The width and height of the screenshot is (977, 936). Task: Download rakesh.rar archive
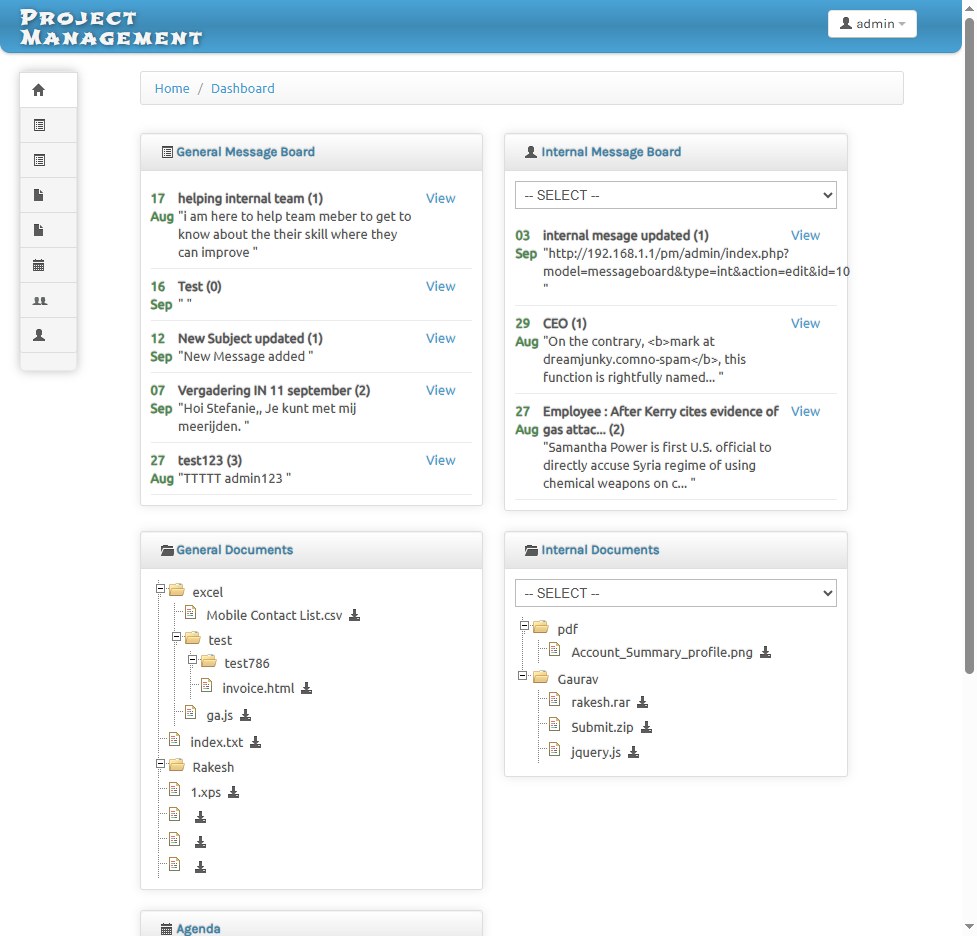point(642,702)
